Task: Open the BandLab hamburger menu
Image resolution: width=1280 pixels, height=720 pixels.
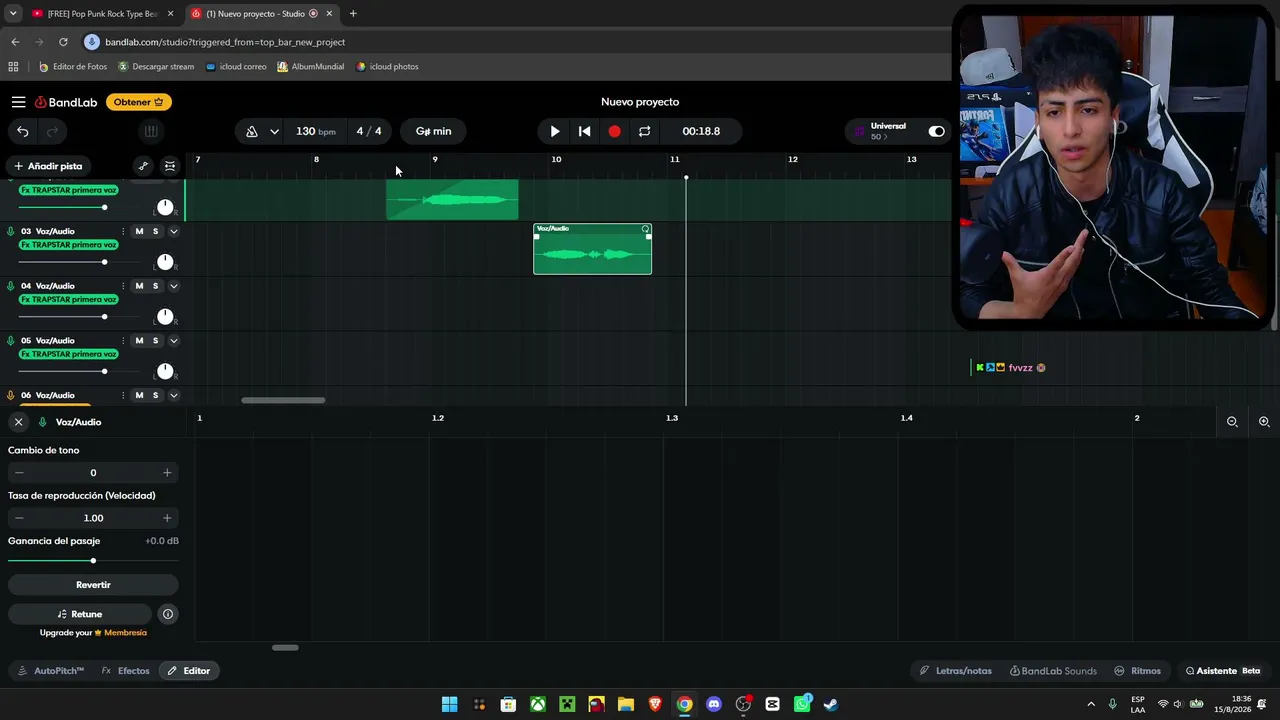Action: pos(18,102)
